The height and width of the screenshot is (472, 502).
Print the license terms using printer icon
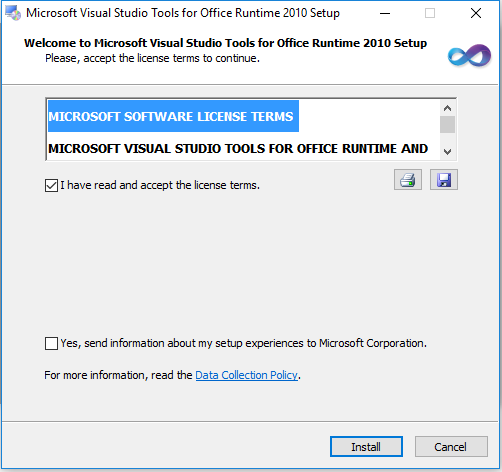pos(408,180)
